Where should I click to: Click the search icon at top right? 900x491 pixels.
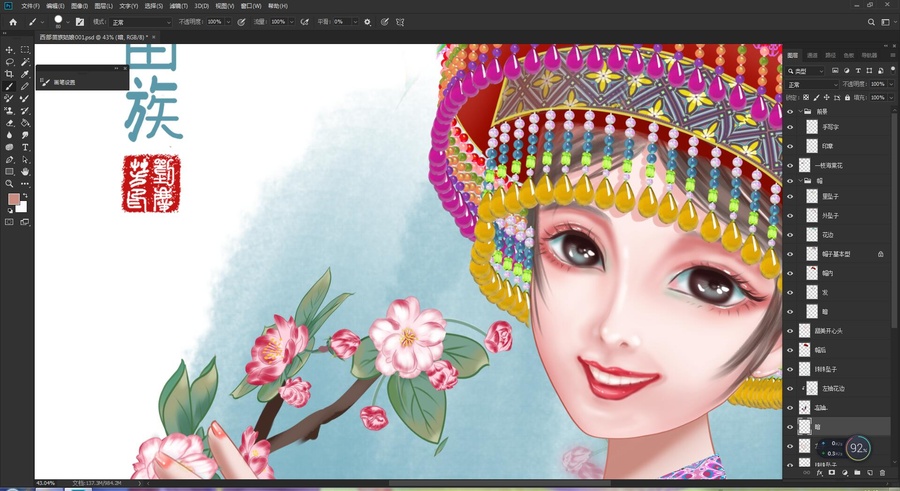click(x=871, y=22)
